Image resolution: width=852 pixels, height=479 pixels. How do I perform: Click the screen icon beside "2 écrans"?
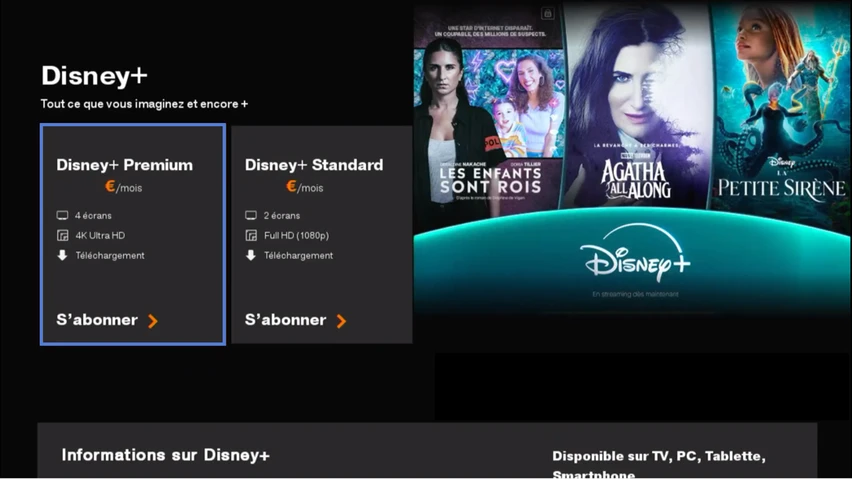click(x=251, y=216)
